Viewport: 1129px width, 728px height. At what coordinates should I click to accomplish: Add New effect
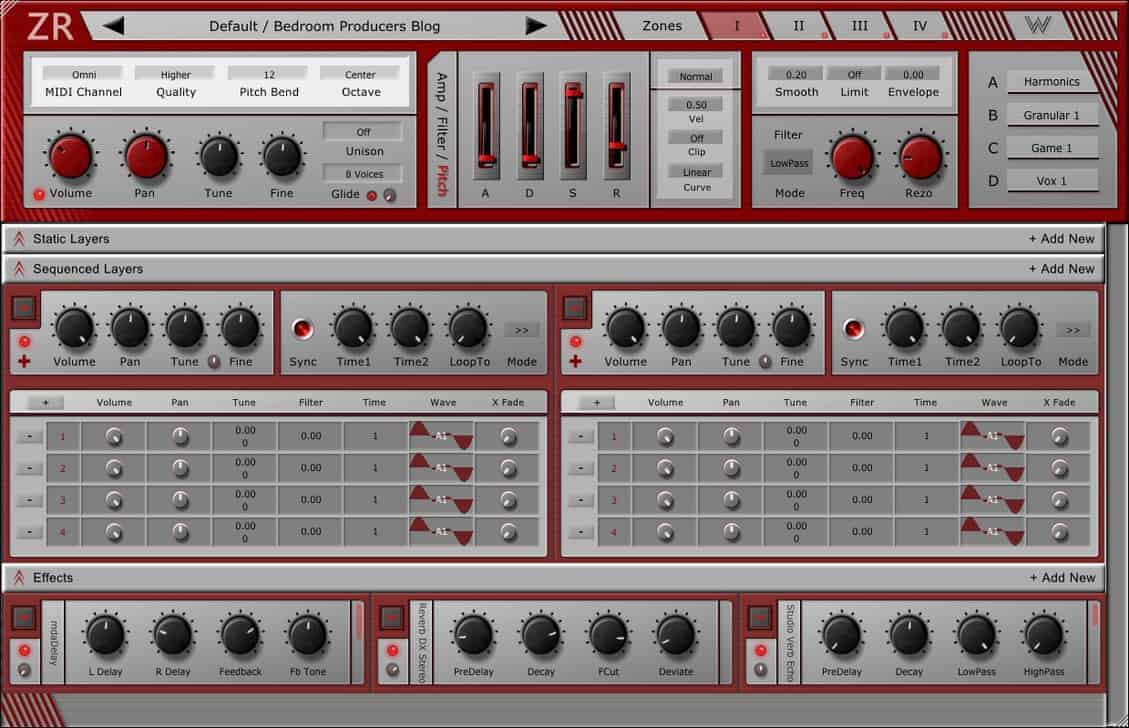(x=1062, y=578)
